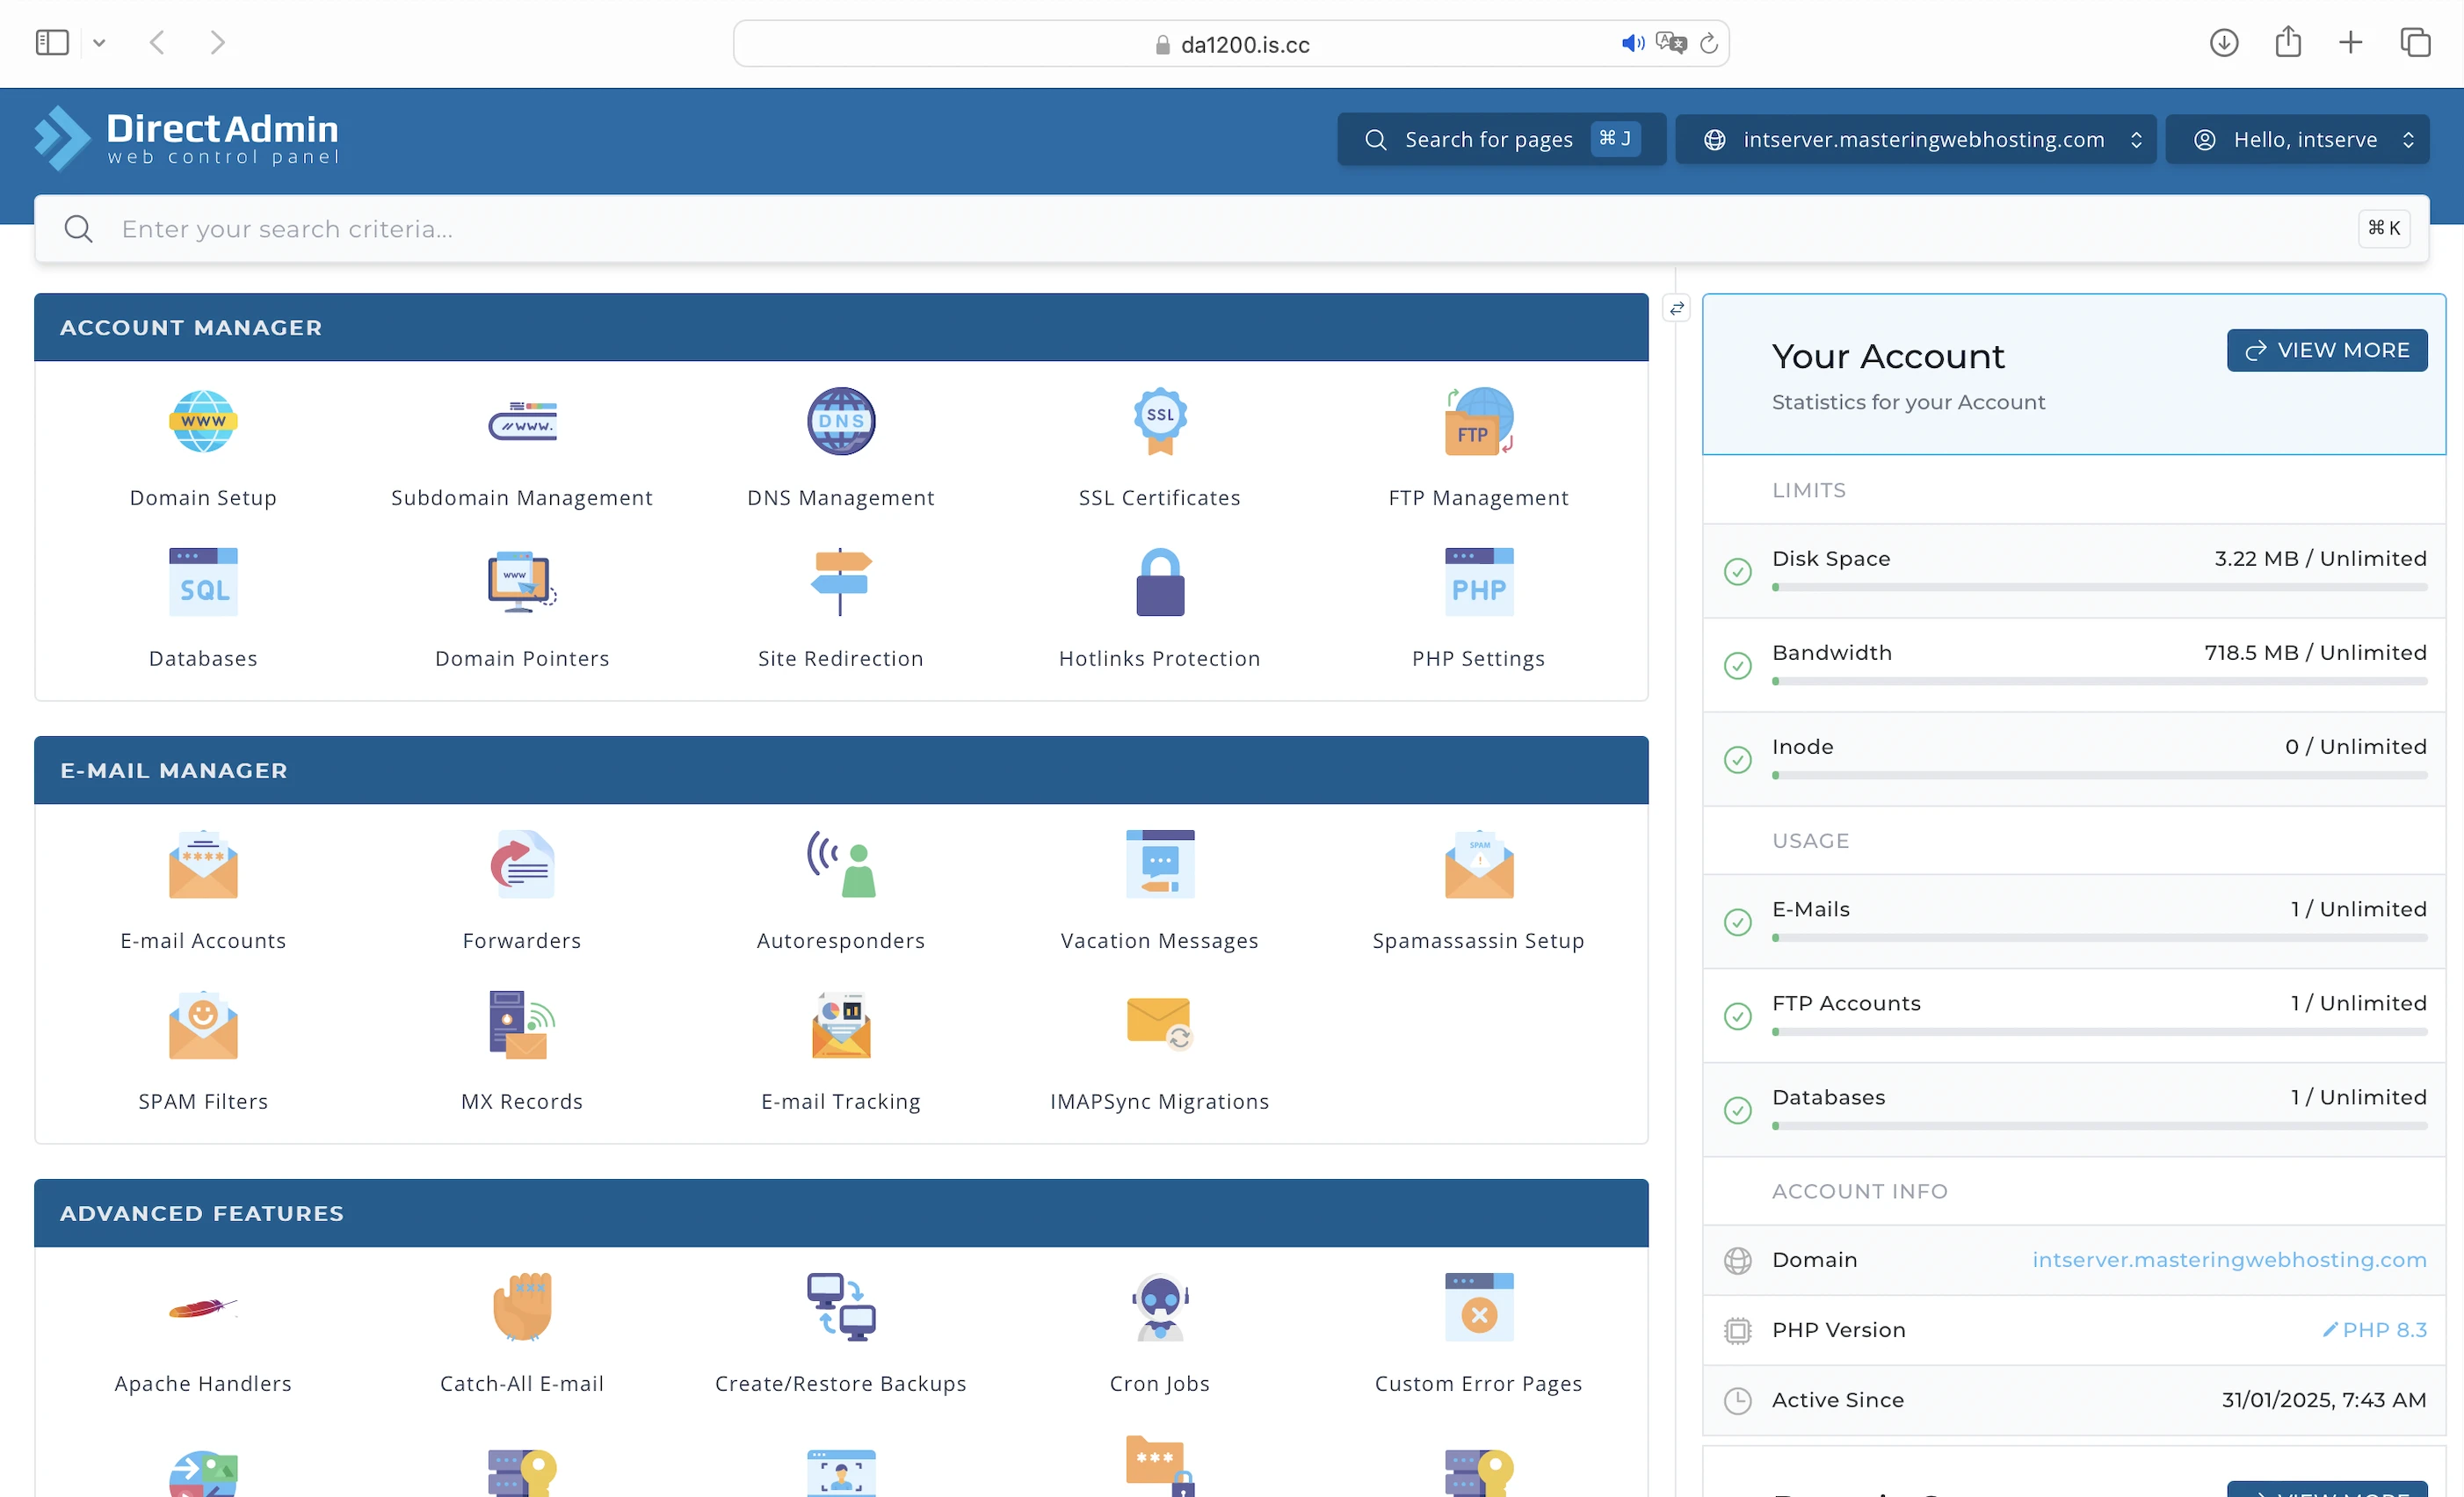Screen dimensions: 2464x1497
Task: Click the FTP Management icon
Action: (x=1477, y=421)
